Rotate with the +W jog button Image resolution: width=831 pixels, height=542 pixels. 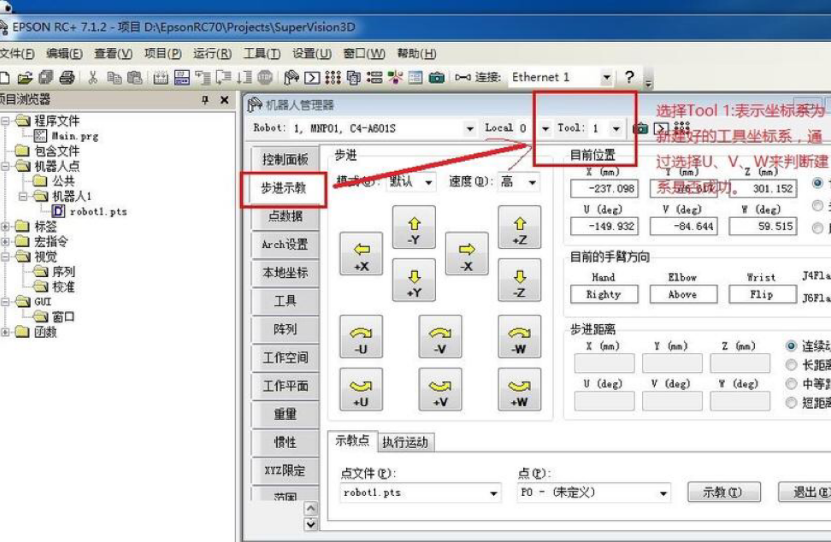pos(519,390)
